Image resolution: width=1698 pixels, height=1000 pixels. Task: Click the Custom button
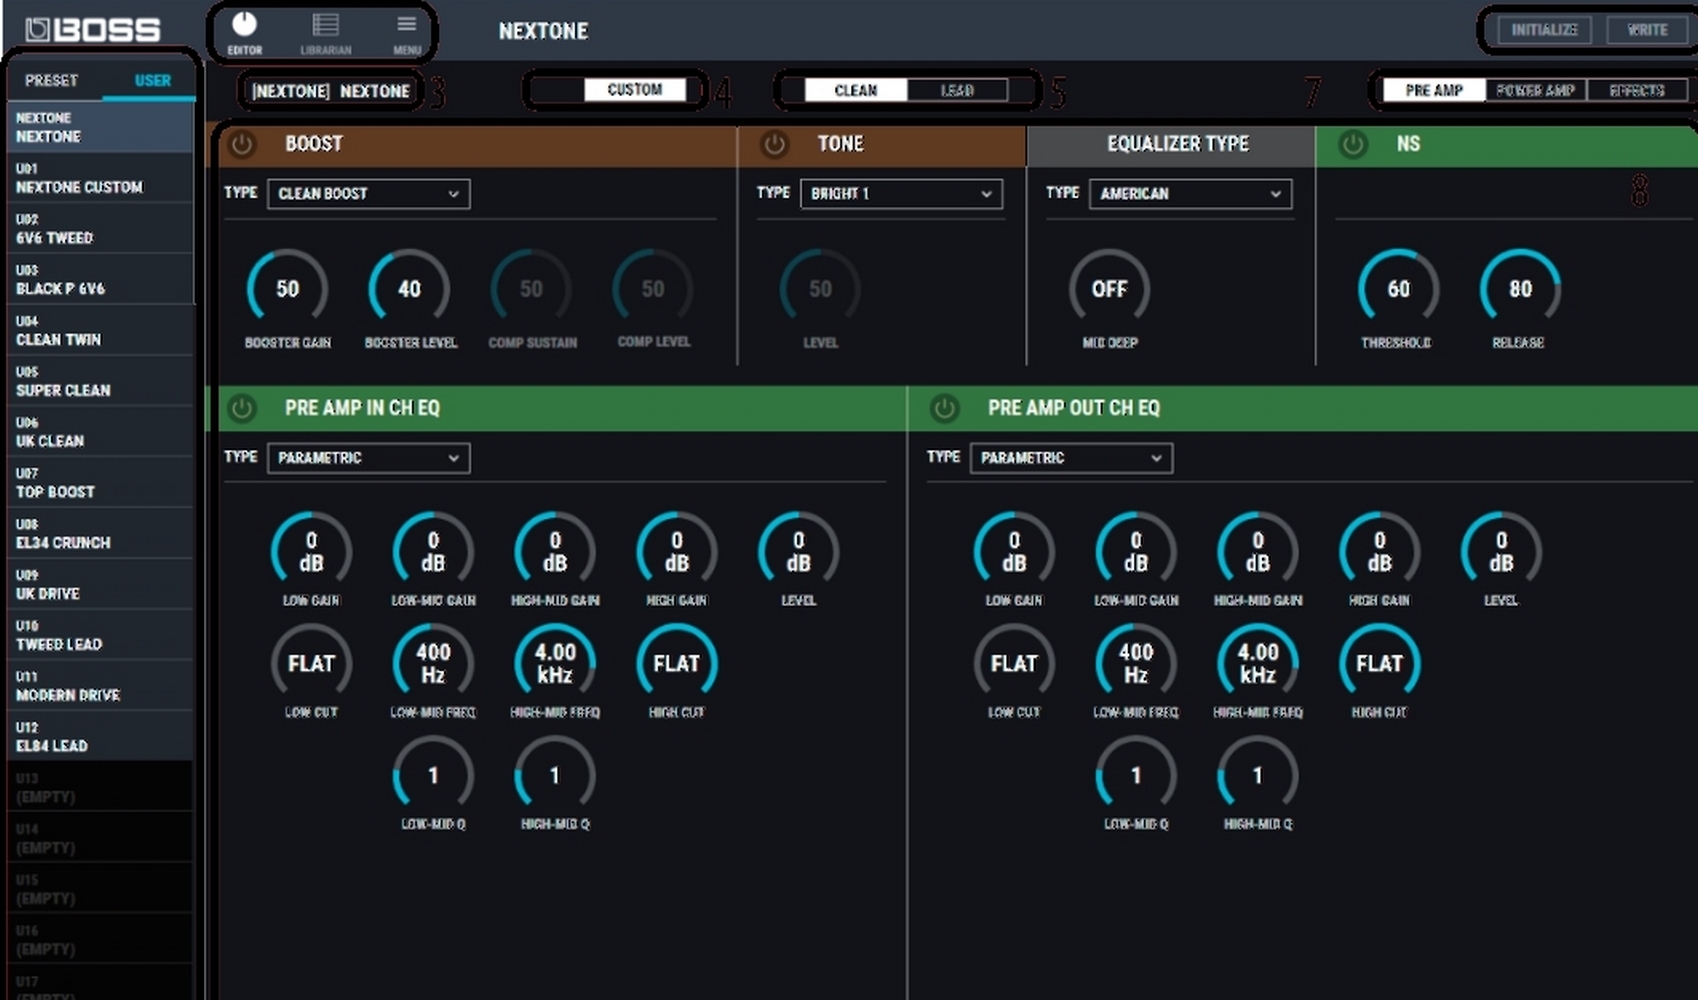634,90
